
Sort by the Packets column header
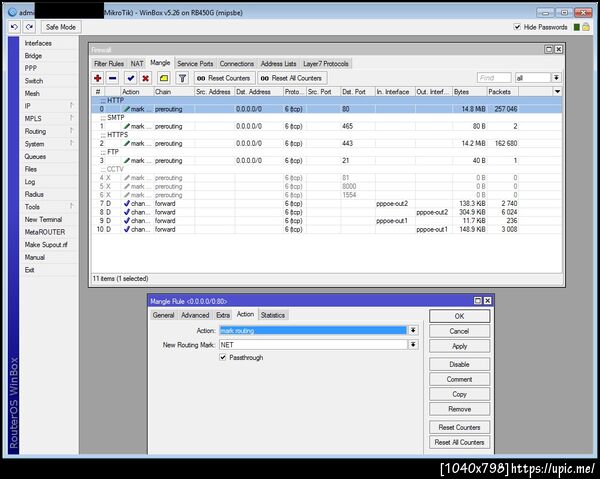502,92
